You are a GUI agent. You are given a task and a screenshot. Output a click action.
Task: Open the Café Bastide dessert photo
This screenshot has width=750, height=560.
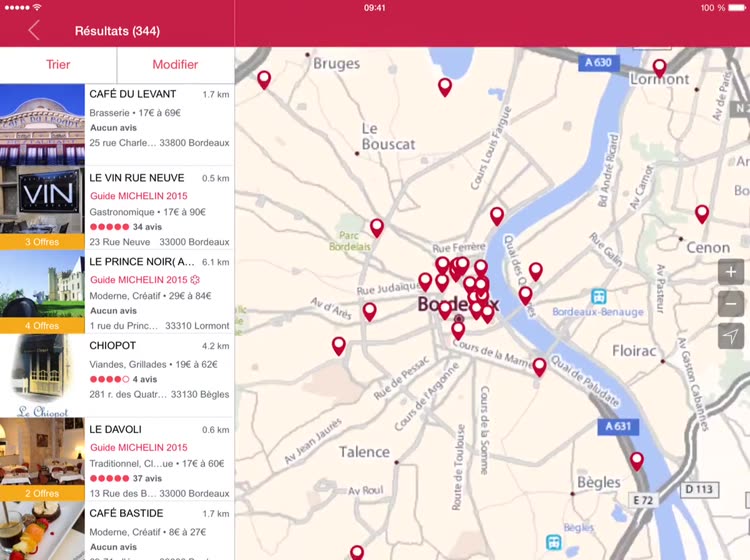point(42,531)
